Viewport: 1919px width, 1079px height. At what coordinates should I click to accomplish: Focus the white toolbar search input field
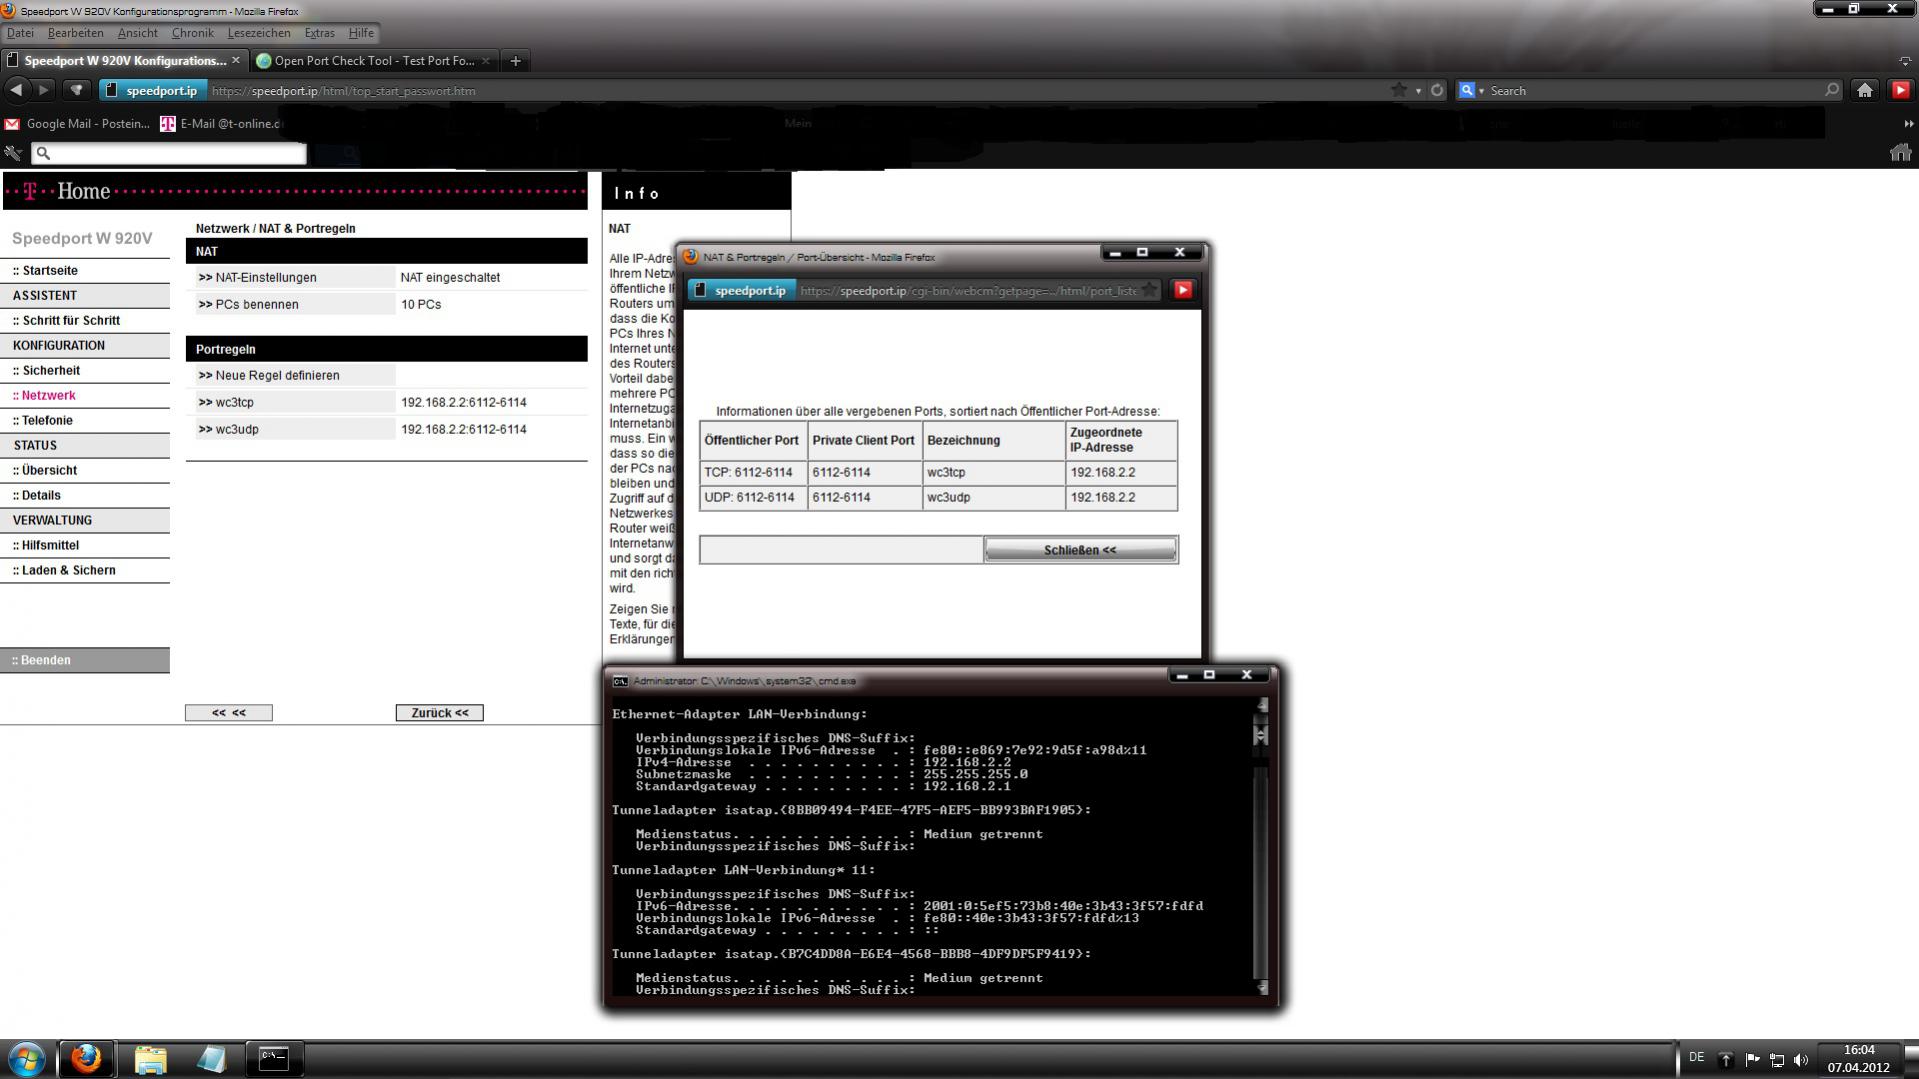pos(169,153)
